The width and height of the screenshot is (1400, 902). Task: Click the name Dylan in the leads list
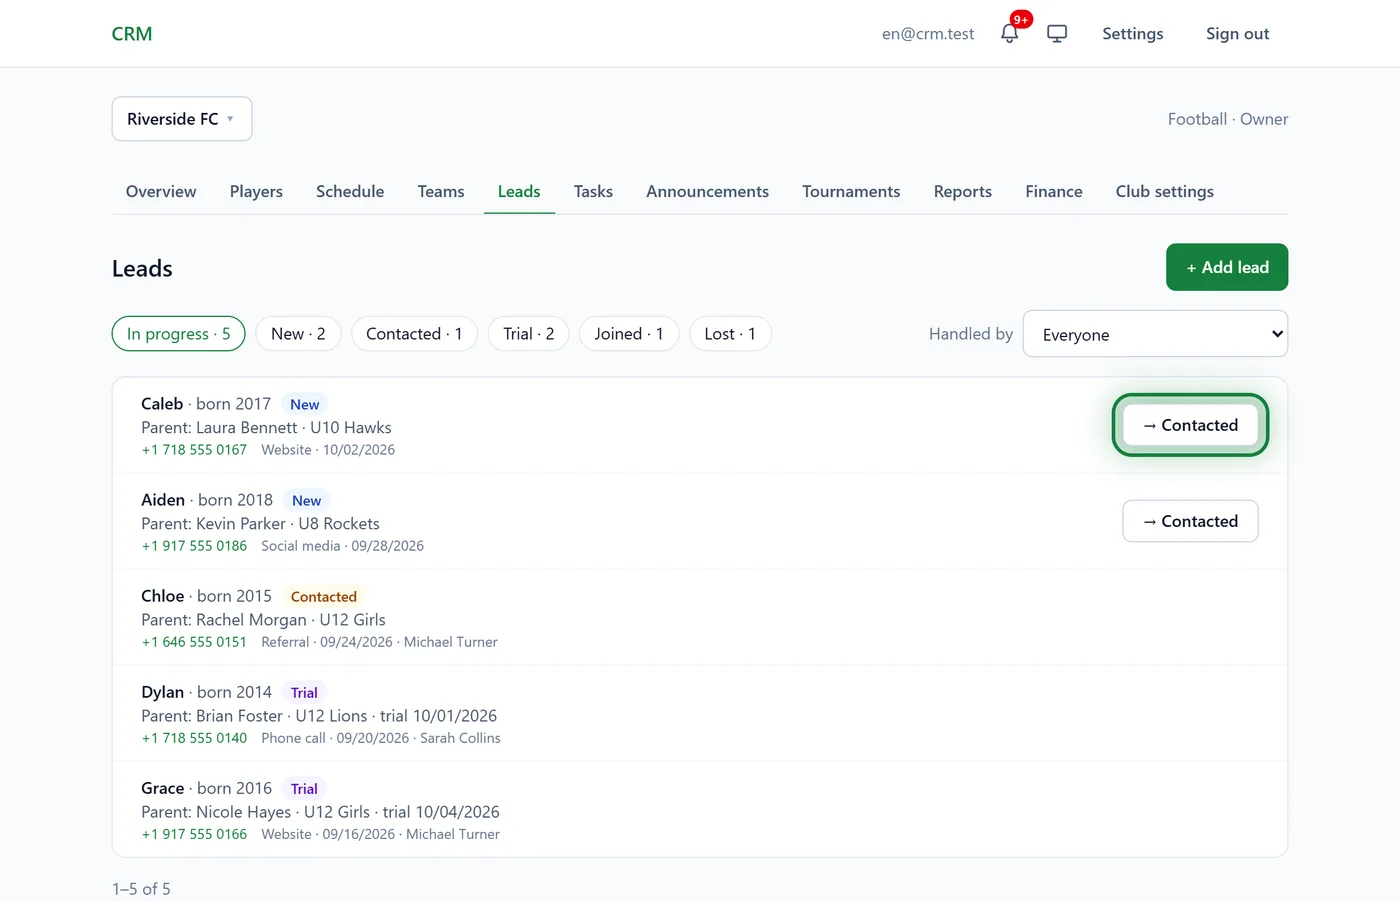click(163, 692)
